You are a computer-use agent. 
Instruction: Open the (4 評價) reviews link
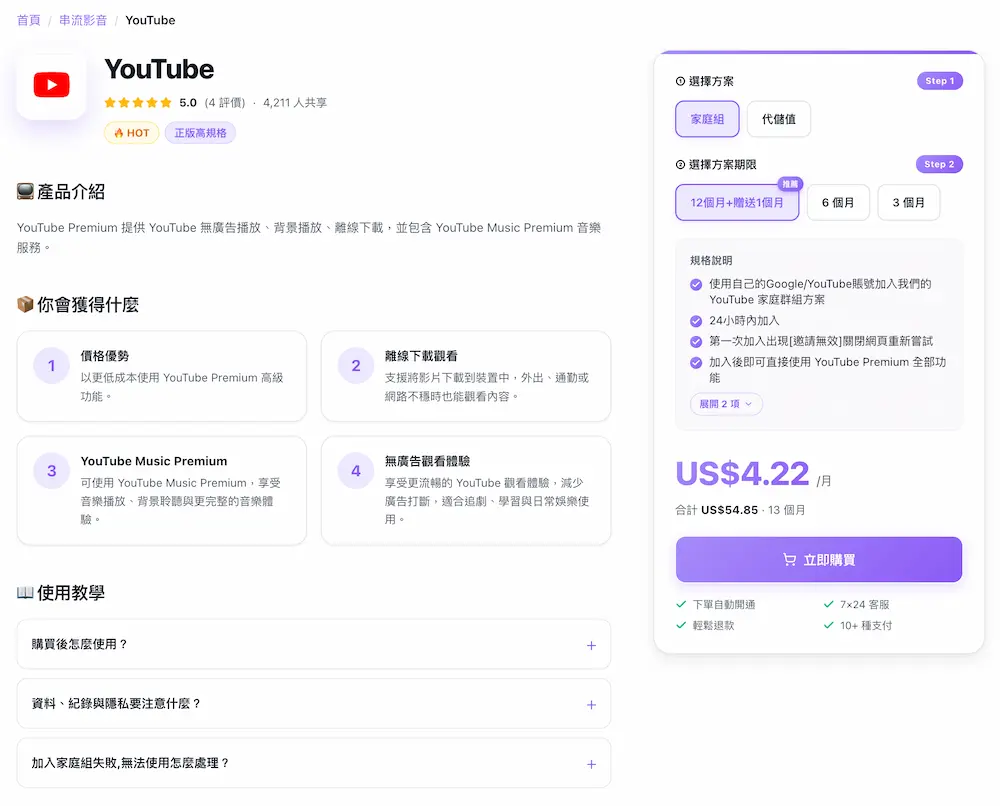click(224, 103)
